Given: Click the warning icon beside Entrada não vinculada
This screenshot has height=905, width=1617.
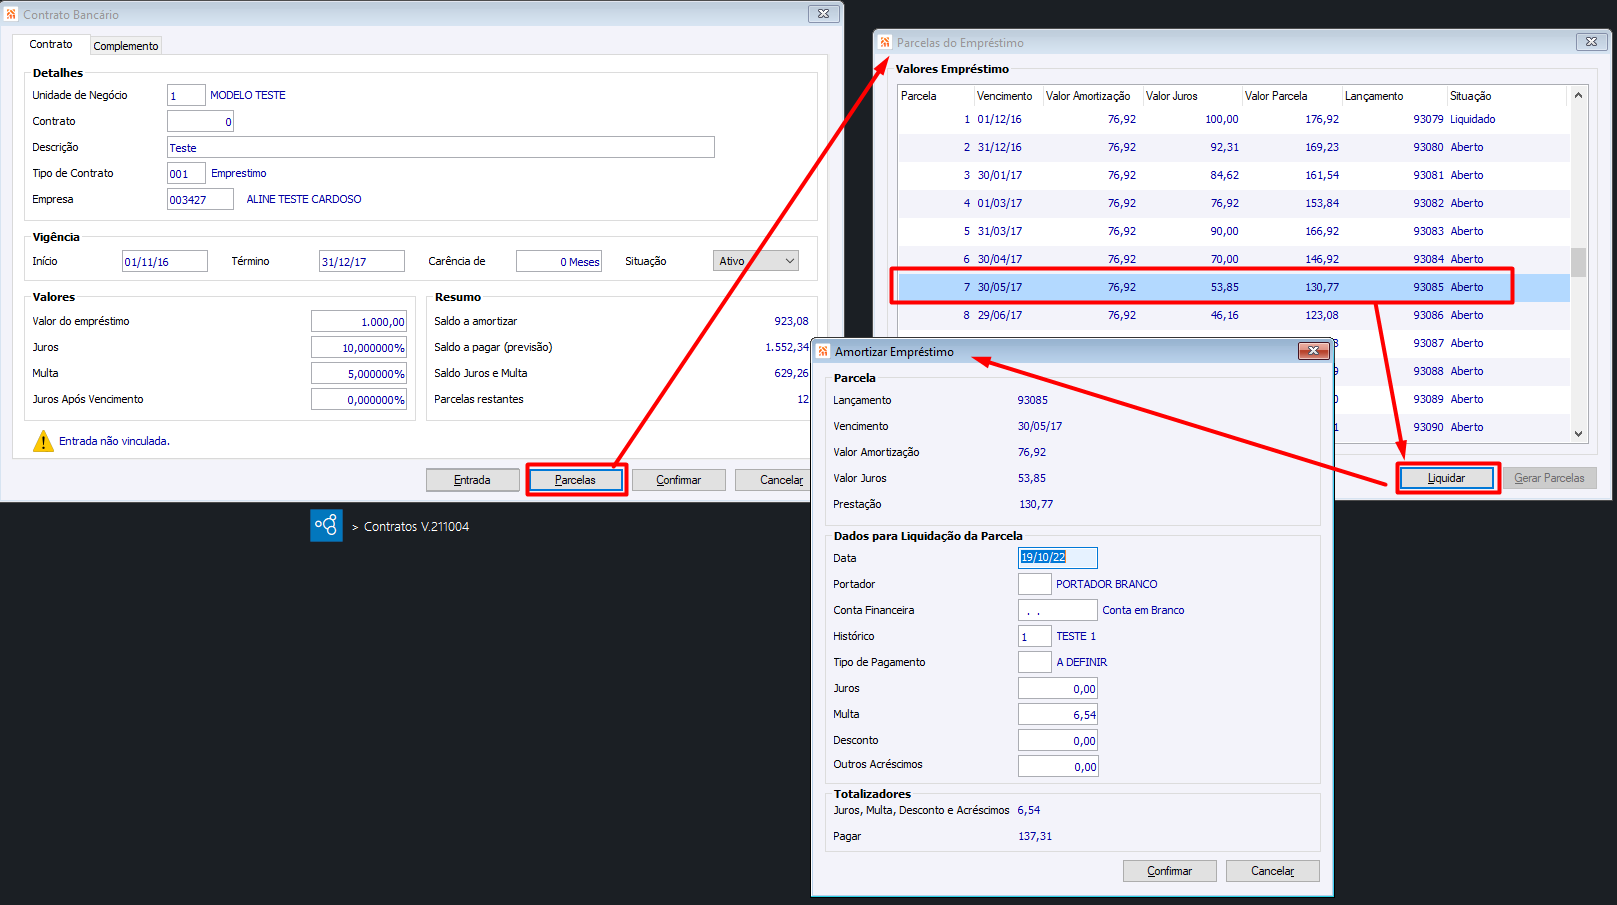Looking at the screenshot, I should pyautogui.click(x=43, y=441).
